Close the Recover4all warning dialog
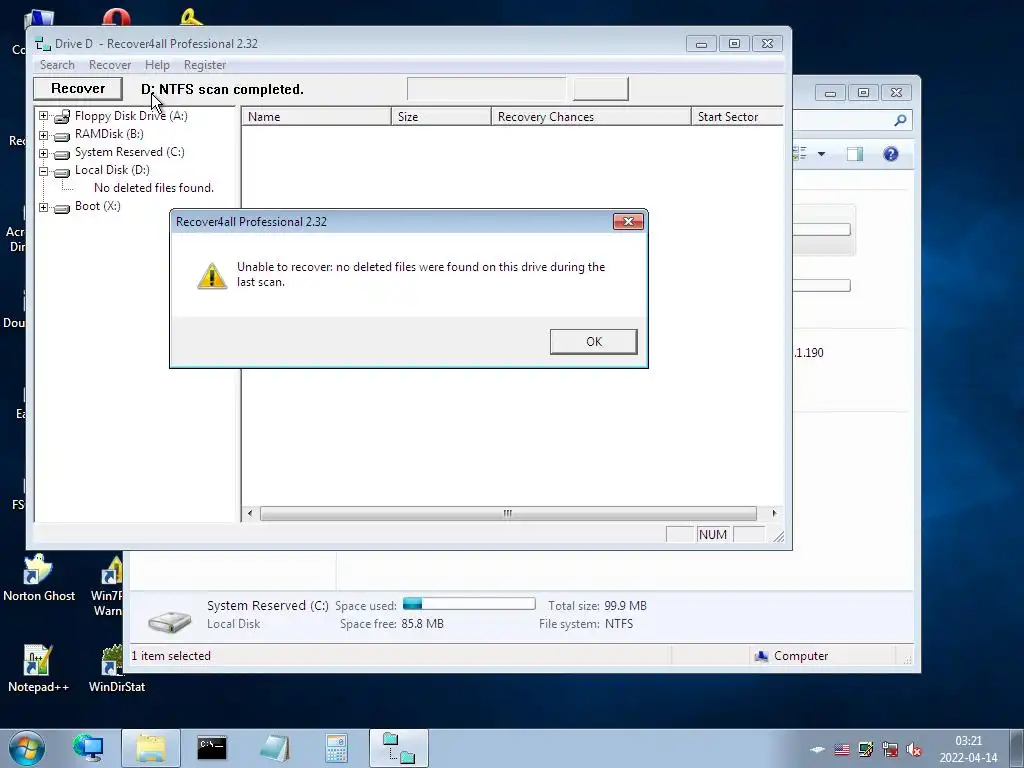Image resolution: width=1024 pixels, height=768 pixels. (x=628, y=221)
